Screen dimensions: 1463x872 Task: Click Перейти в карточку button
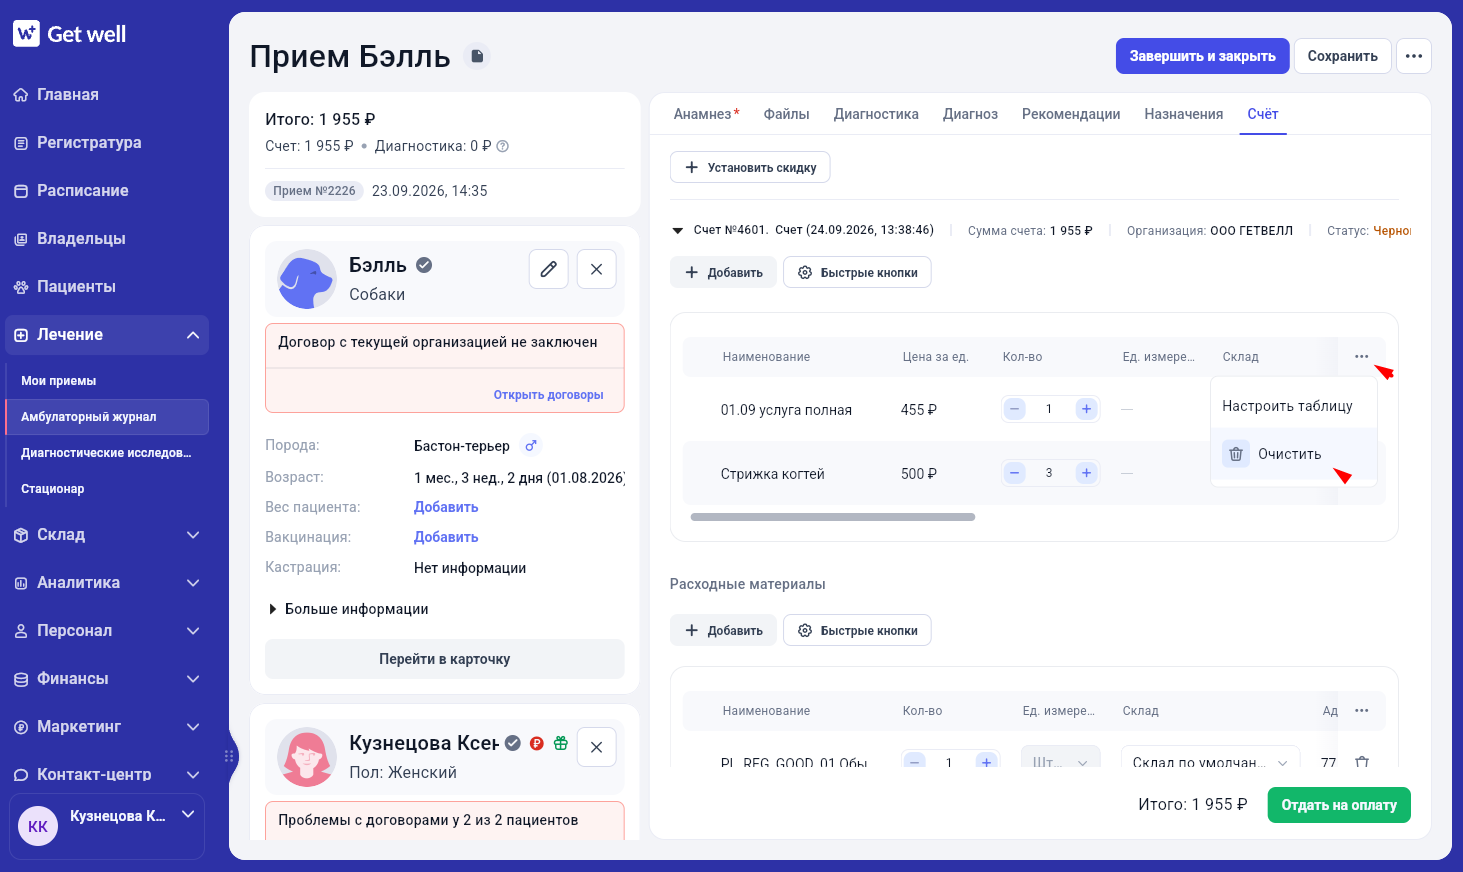pyautogui.click(x=445, y=659)
